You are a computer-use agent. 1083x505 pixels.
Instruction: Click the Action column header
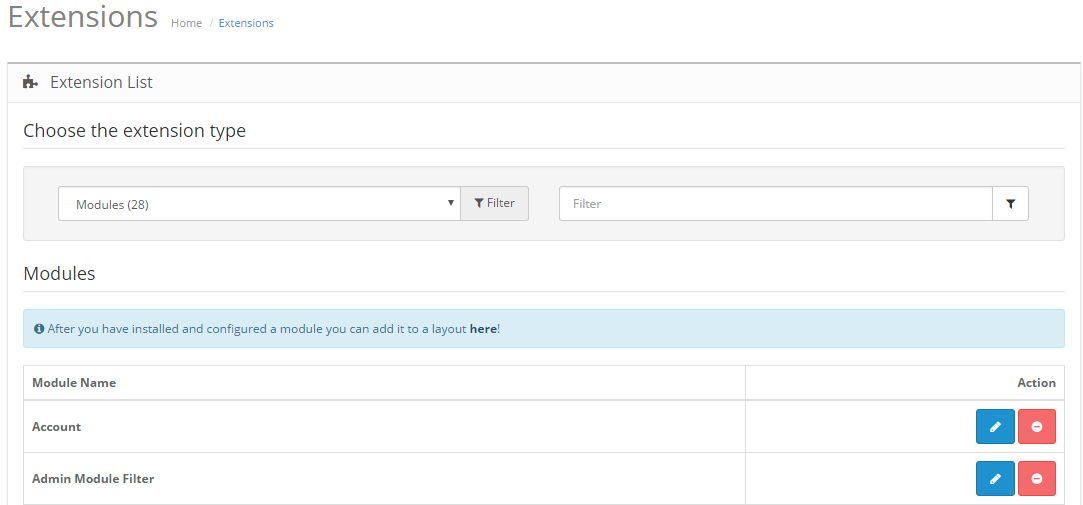(1036, 382)
